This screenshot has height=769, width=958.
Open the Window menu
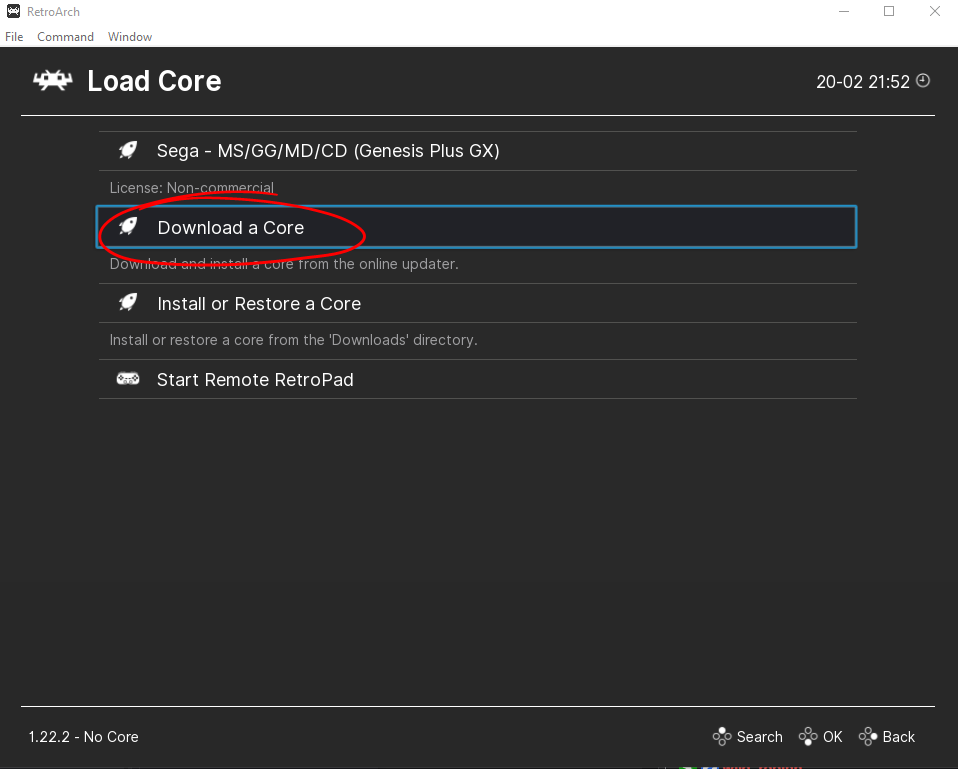pyautogui.click(x=129, y=36)
